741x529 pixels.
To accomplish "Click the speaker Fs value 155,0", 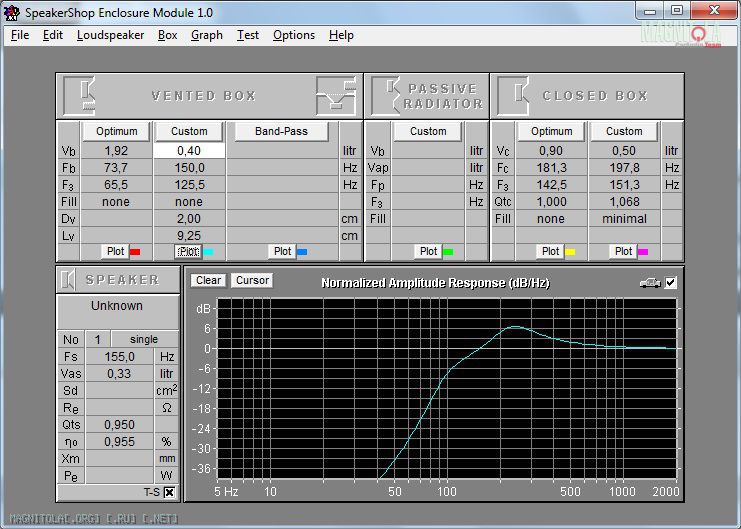I will coord(119,356).
